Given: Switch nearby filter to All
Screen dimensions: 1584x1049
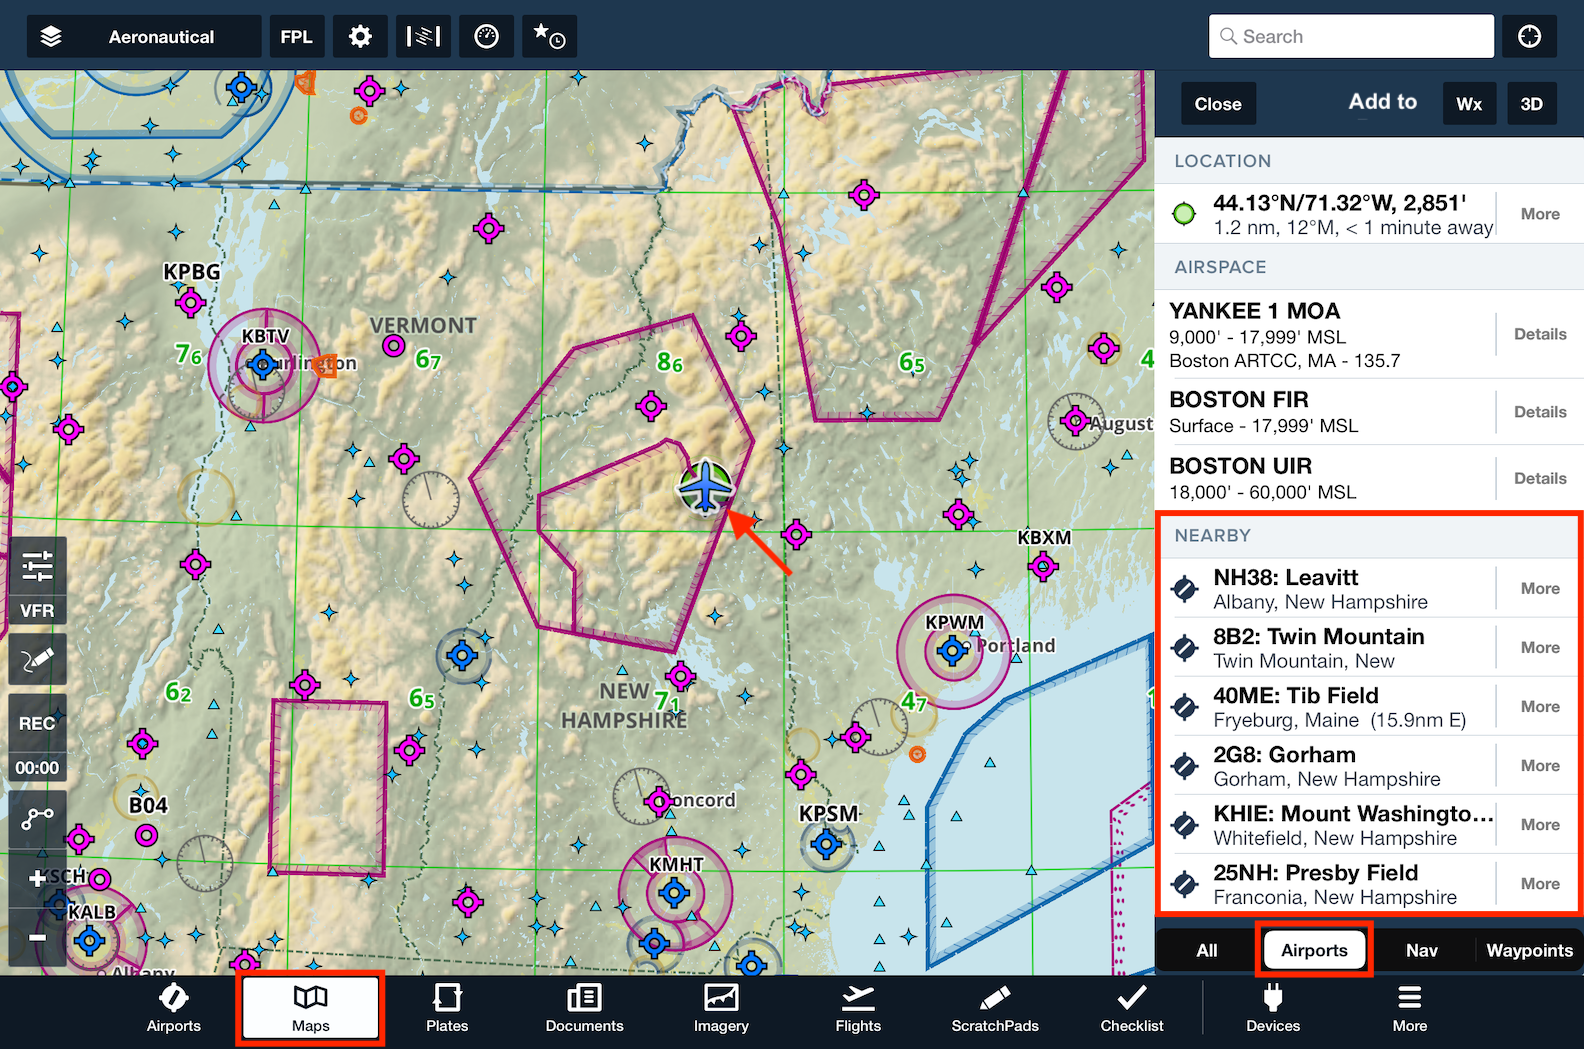Looking at the screenshot, I should tap(1207, 951).
